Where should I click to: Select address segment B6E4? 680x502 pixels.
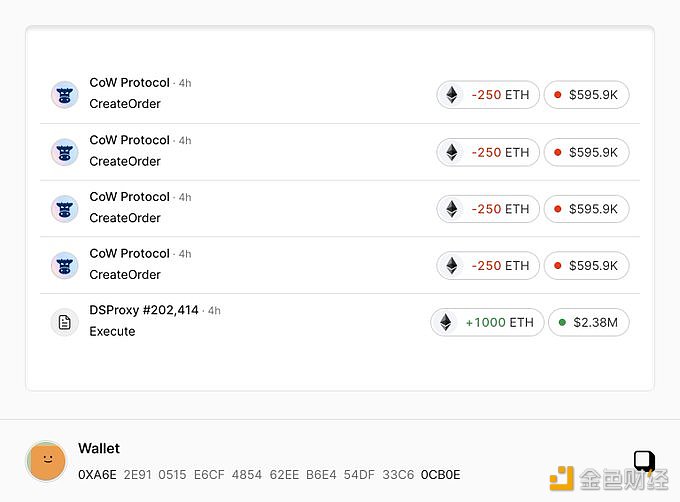[x=321, y=475]
